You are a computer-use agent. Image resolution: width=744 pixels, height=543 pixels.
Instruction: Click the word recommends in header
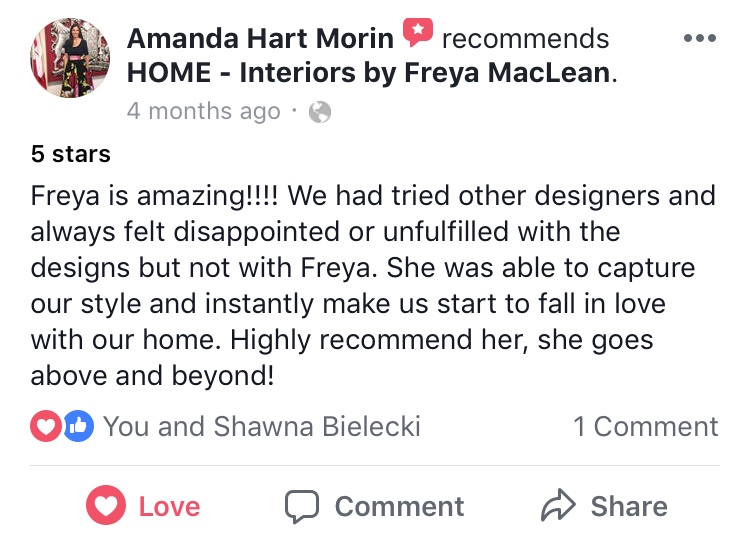click(x=525, y=38)
